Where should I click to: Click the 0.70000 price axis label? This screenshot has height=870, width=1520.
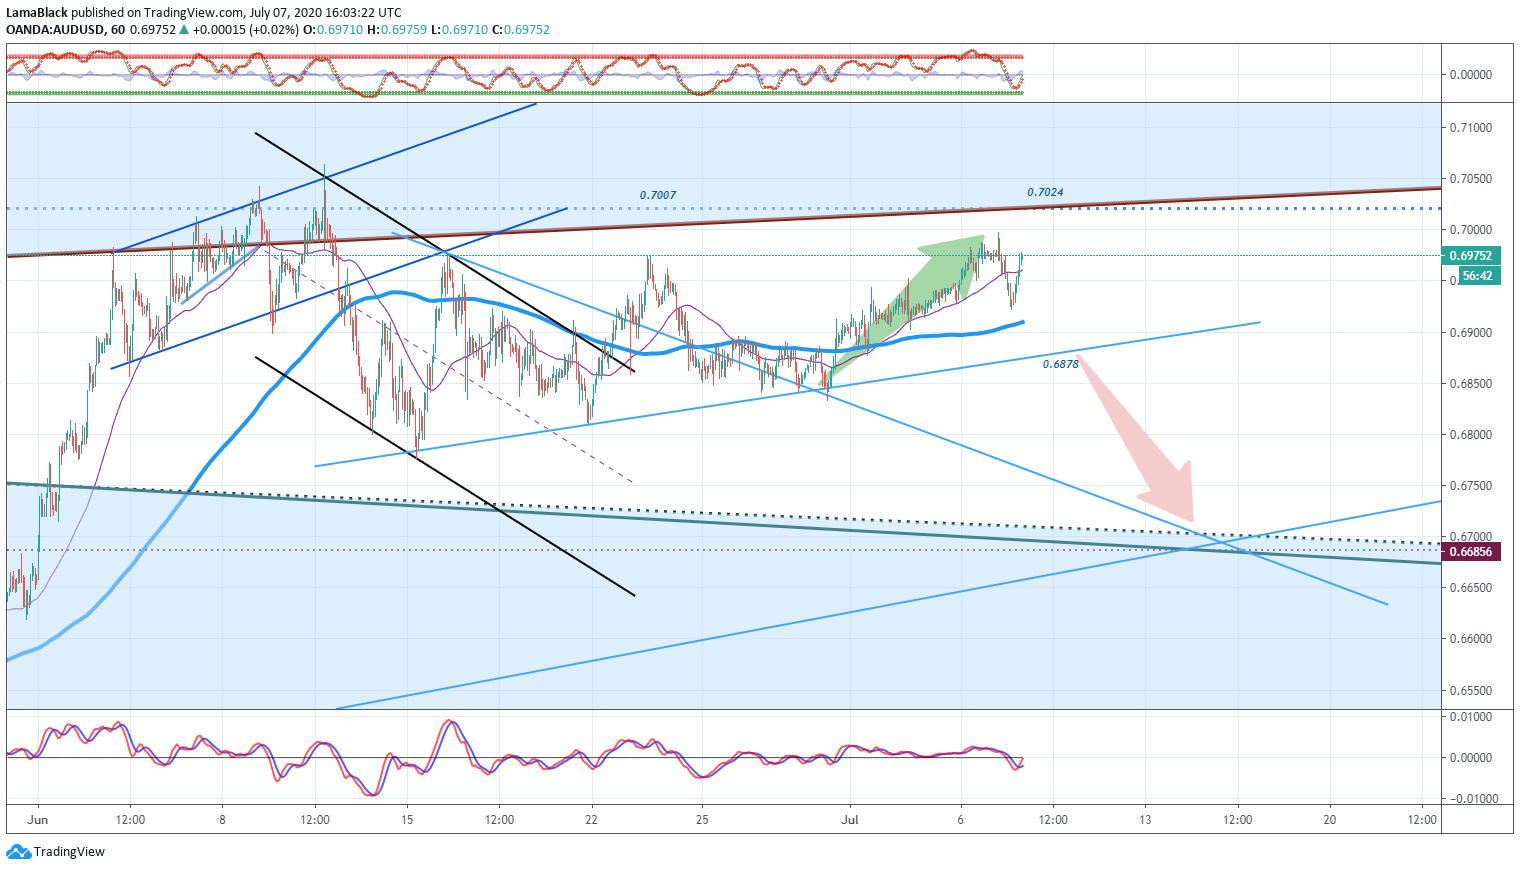[x=1470, y=230]
